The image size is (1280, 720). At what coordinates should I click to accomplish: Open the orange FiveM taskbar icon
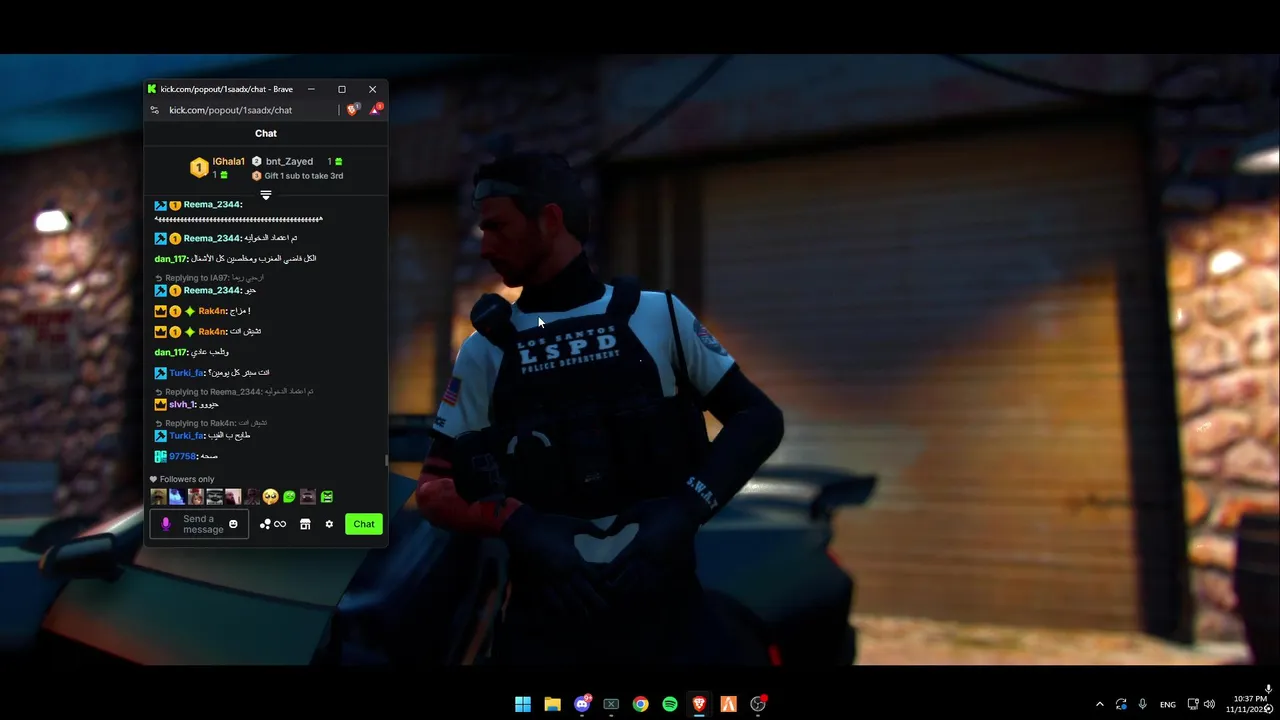click(x=729, y=704)
